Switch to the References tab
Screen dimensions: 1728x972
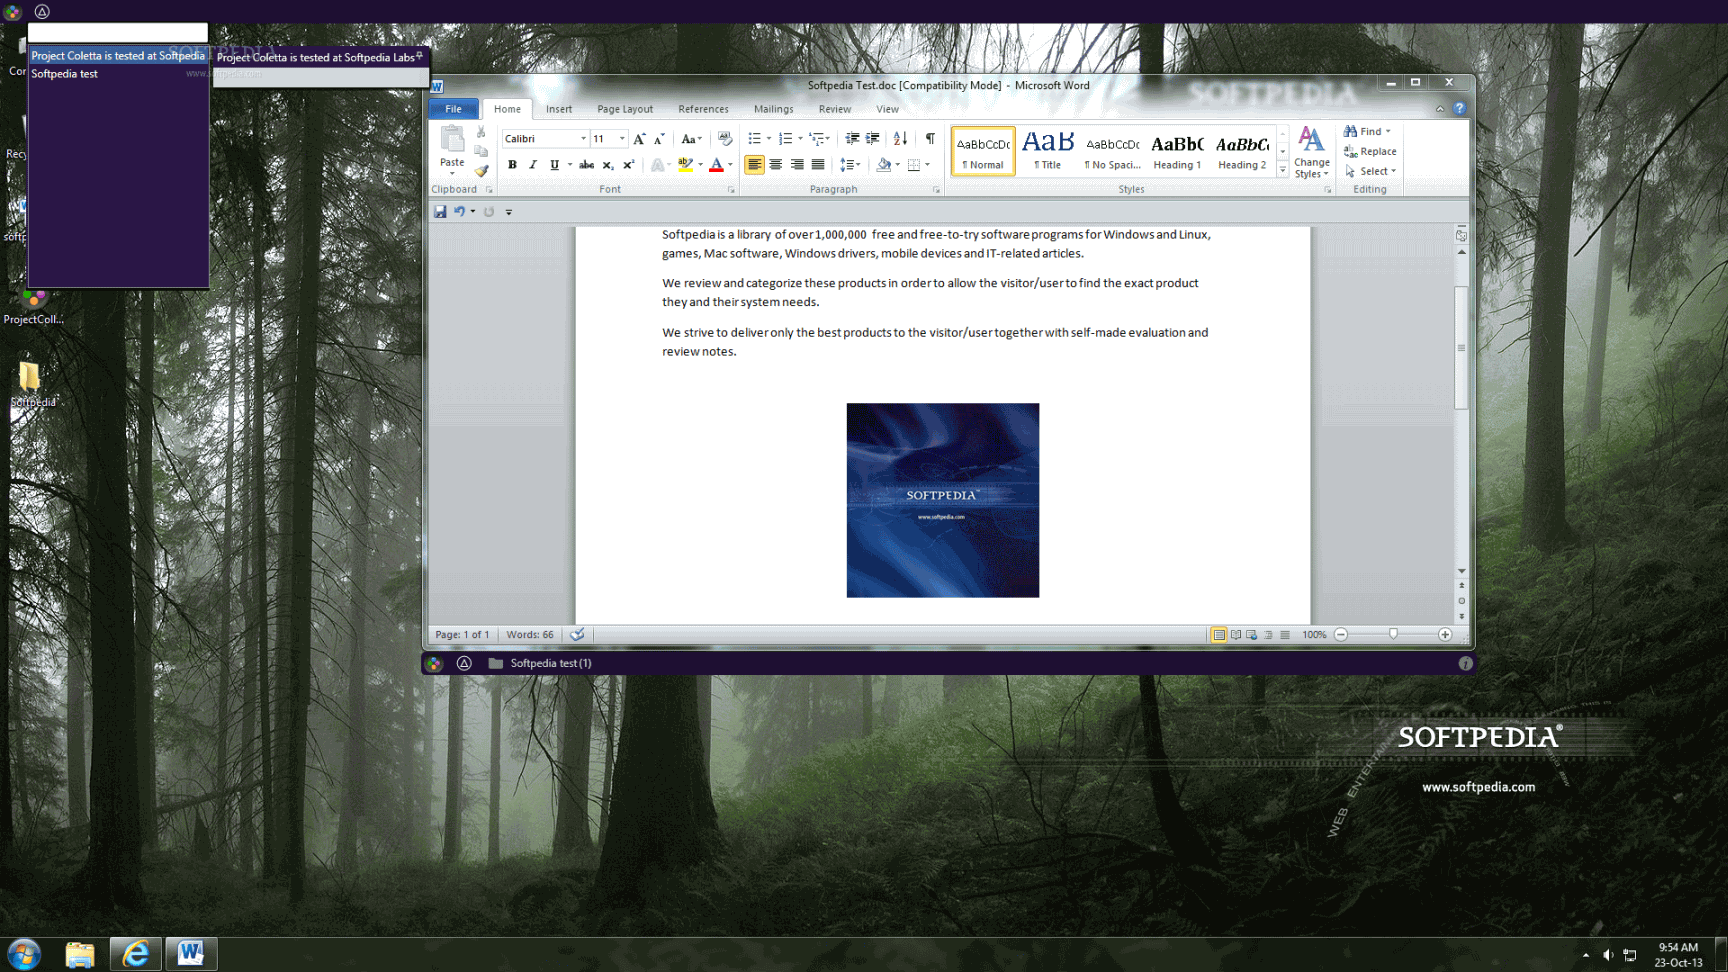[x=703, y=109]
